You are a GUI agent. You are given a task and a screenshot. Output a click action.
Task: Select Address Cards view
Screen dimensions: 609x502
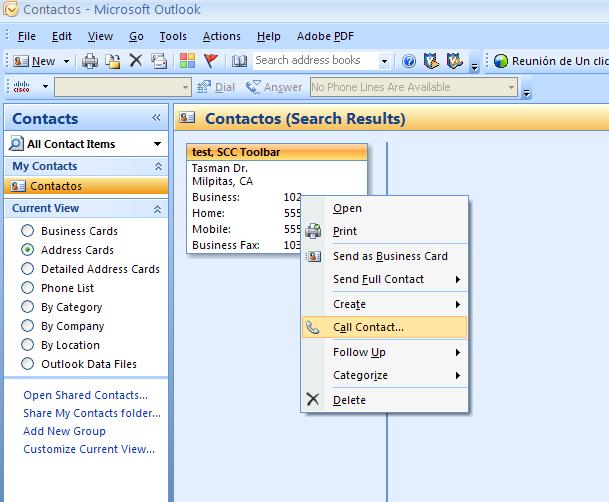click(28, 250)
